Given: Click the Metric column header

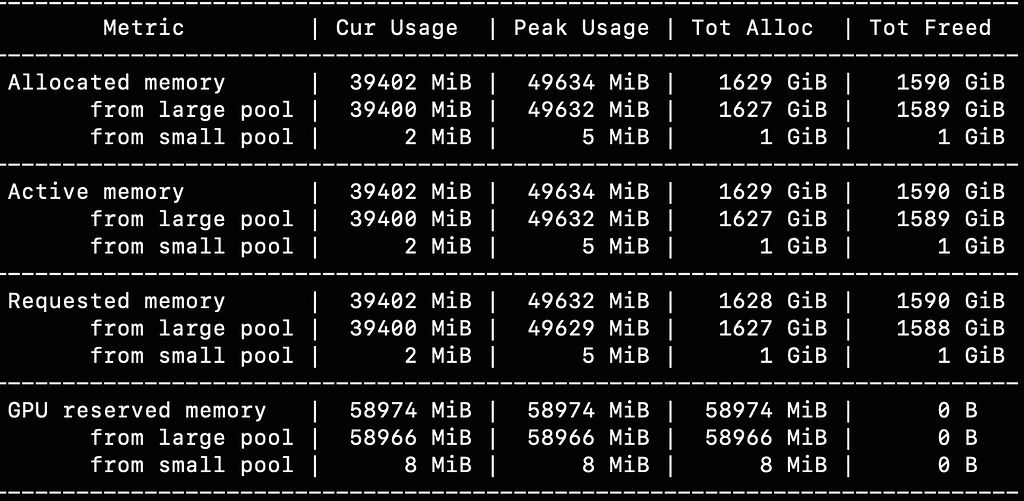Looking at the screenshot, I should 144,27.
